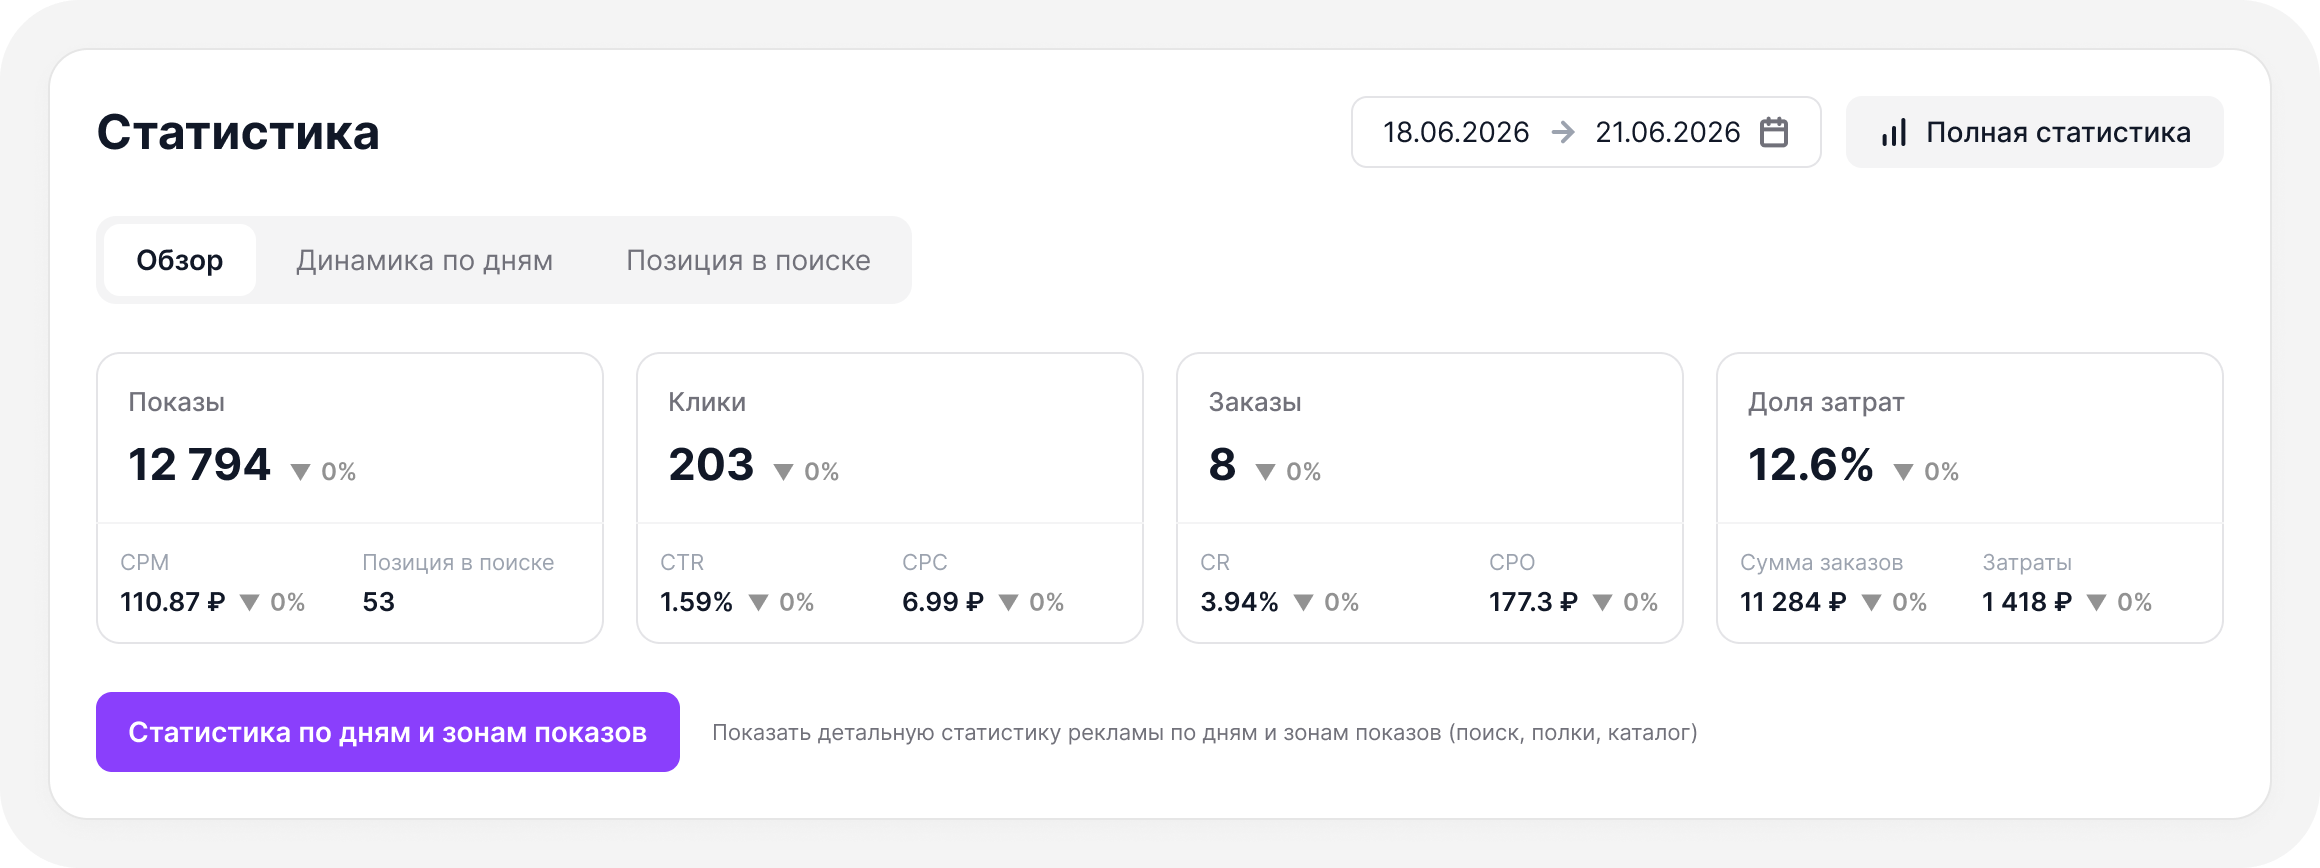This screenshot has height=868, width=2320.
Task: Click the CPO value 177.3 ₽
Action: coord(1533,602)
